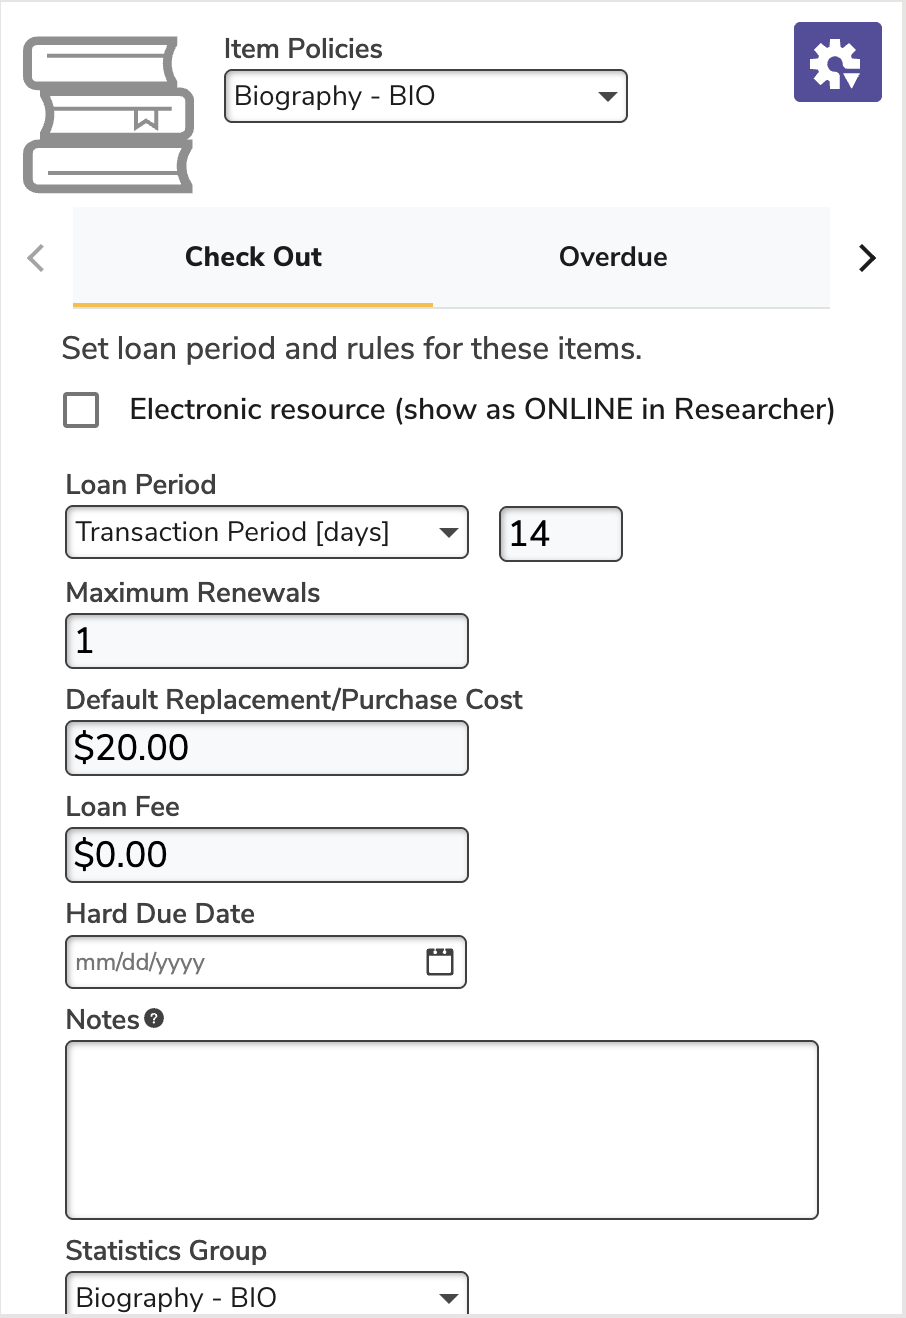This screenshot has height=1318, width=906.
Task: Click the Maximum Renewals field
Action: (266, 641)
